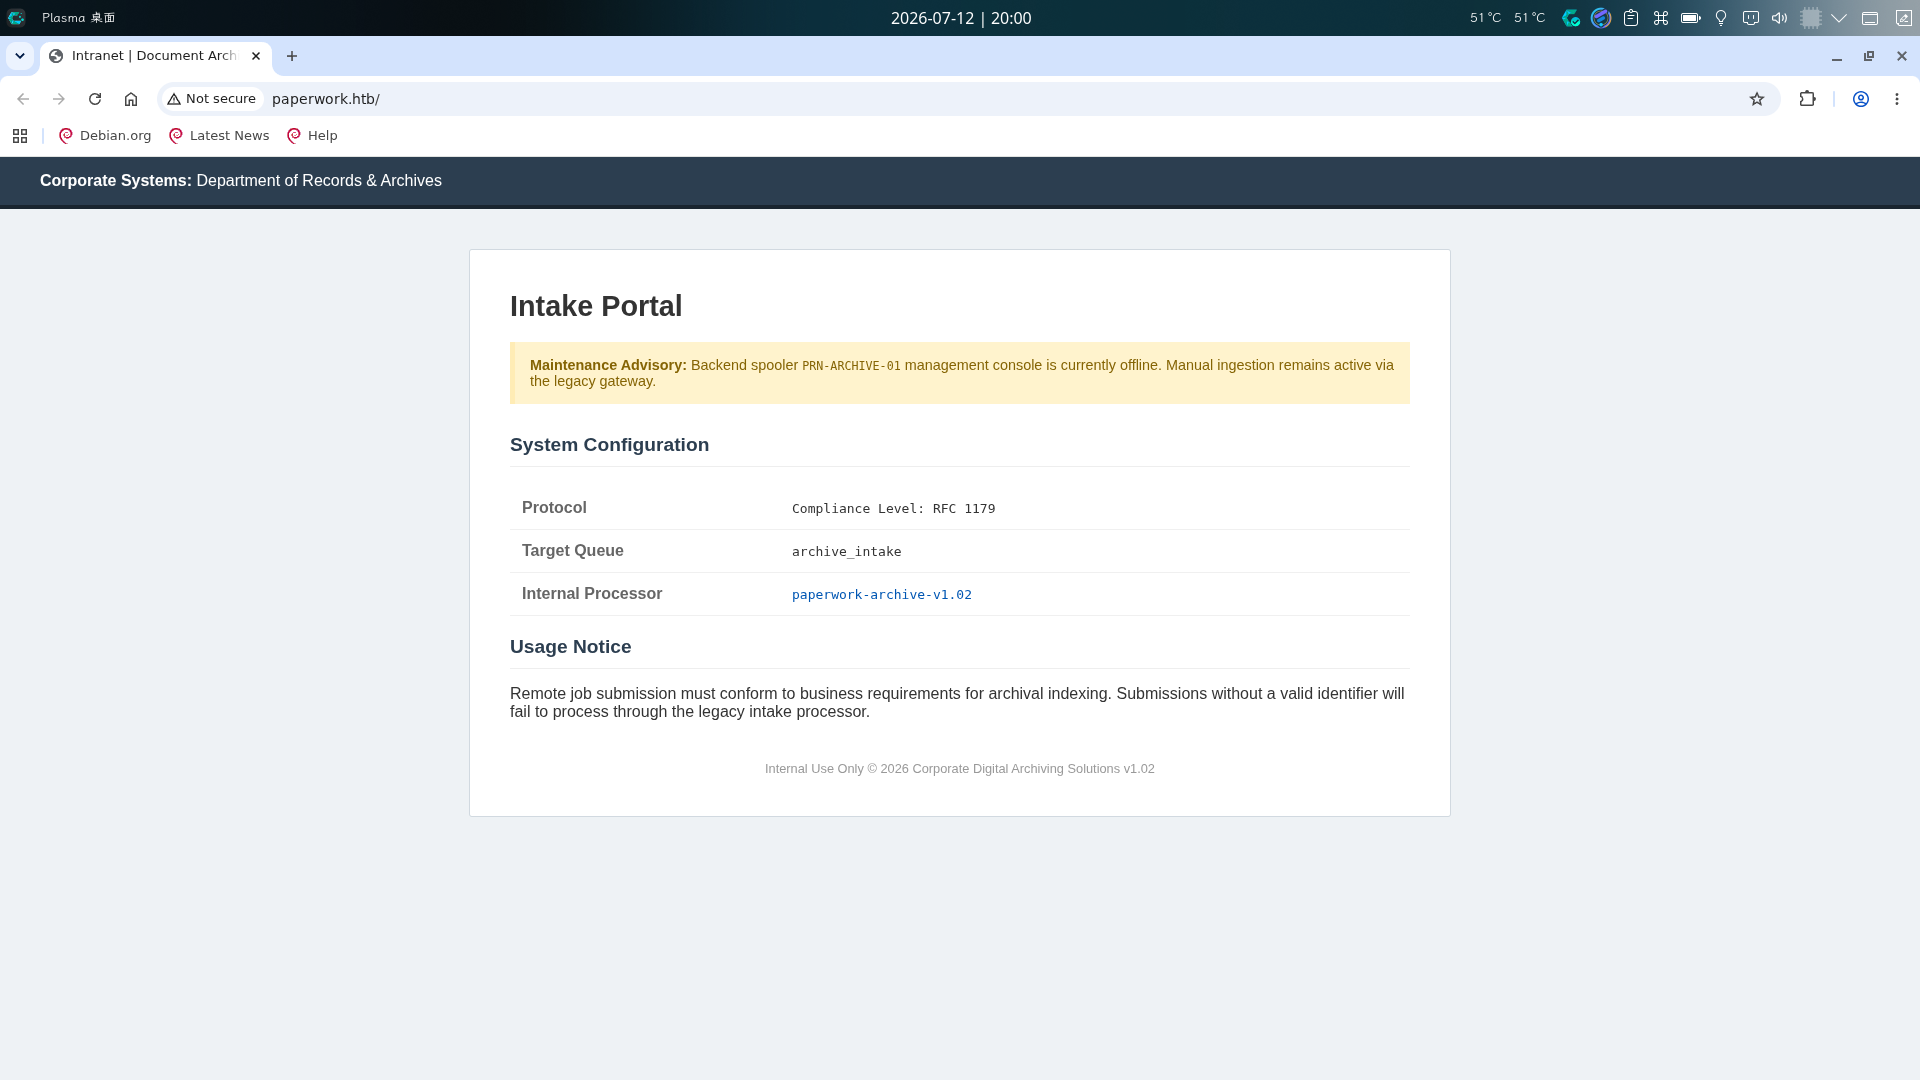The image size is (1920, 1080).
Task: Open the browser home page
Action: 131,99
